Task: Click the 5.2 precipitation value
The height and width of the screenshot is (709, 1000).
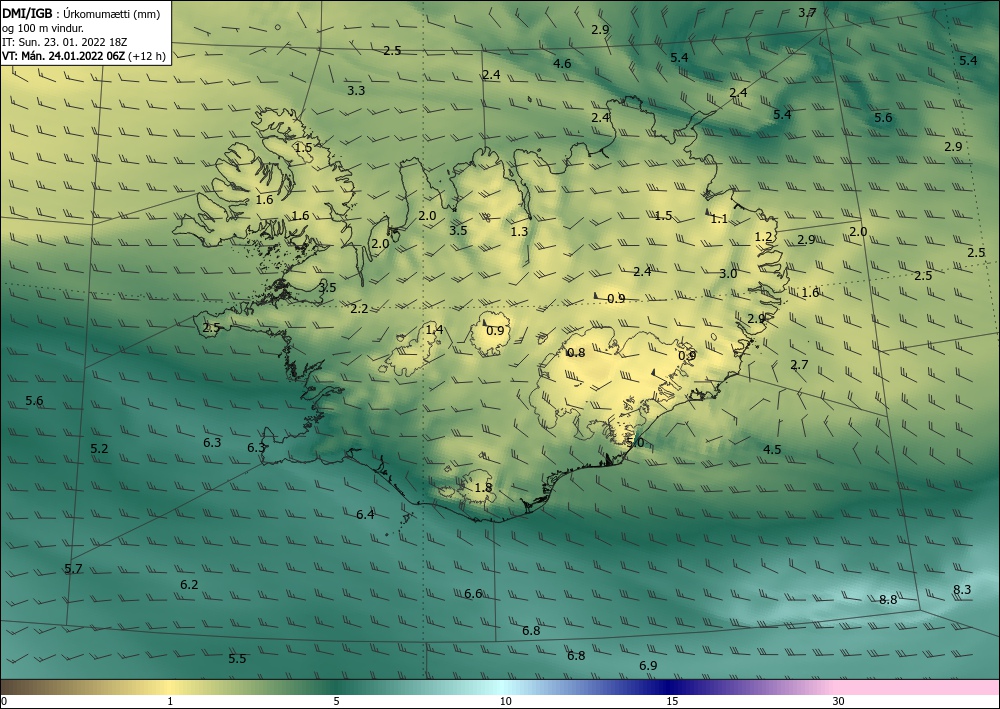Action: click(x=99, y=448)
